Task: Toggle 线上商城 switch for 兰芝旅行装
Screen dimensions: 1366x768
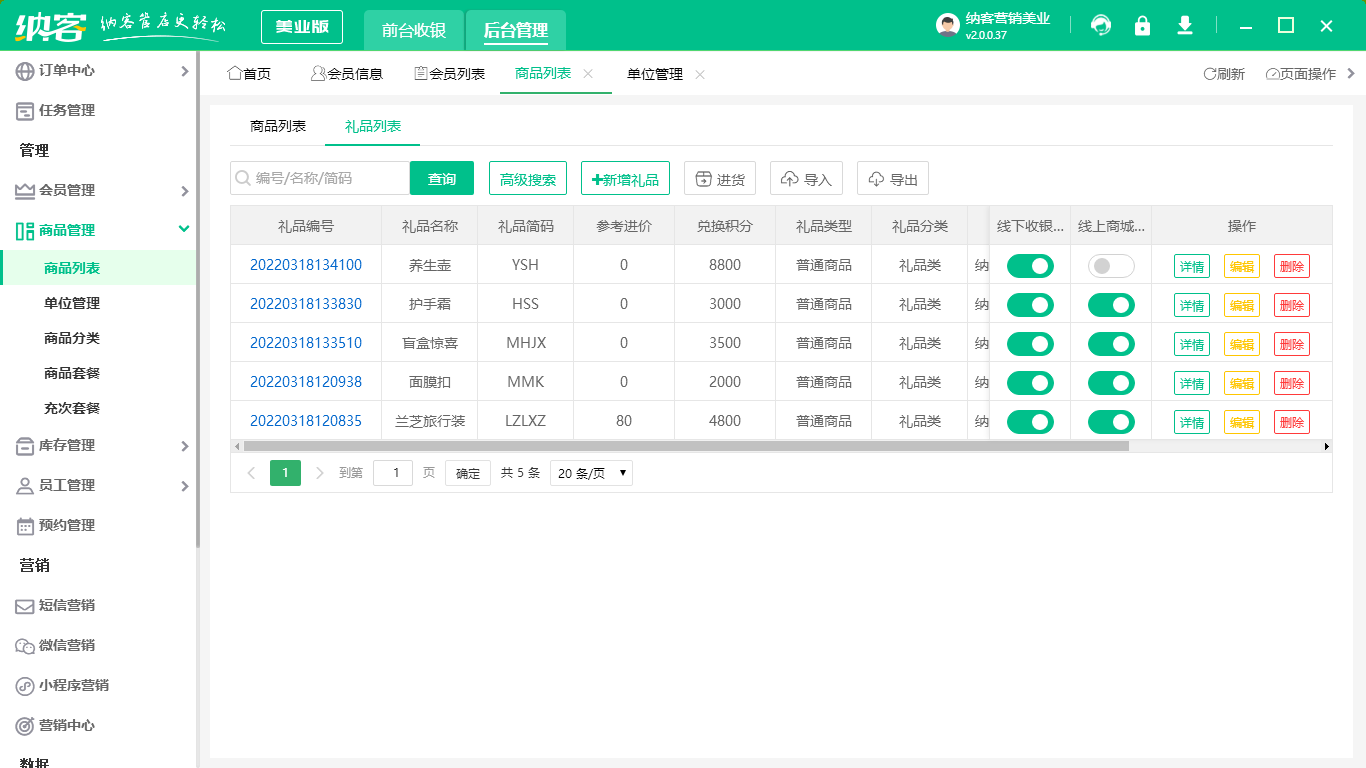Action: click(x=1111, y=422)
